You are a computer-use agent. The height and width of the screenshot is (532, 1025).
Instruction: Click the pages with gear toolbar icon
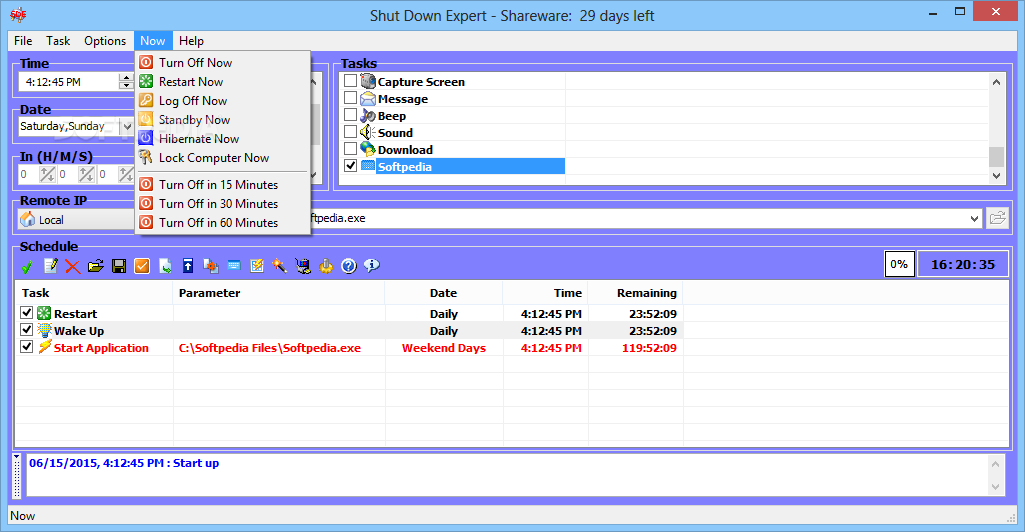tap(210, 265)
